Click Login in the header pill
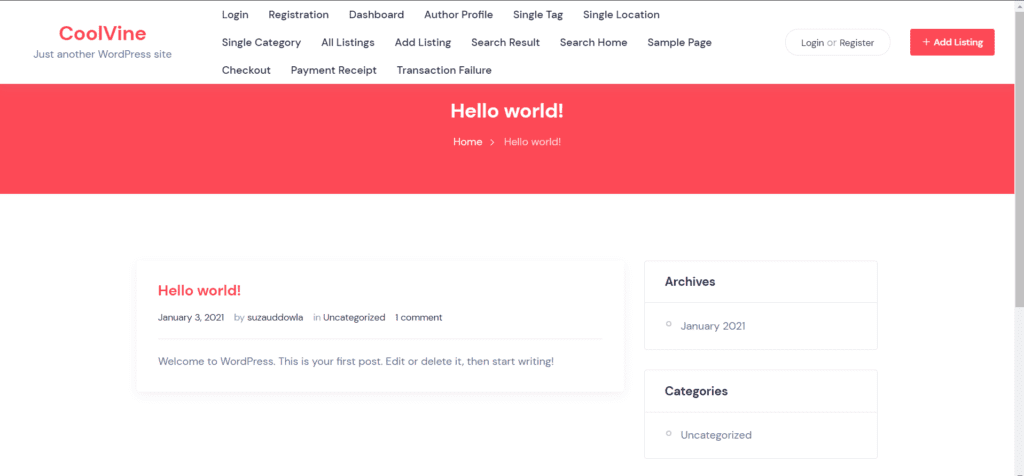 pyautogui.click(x=812, y=43)
